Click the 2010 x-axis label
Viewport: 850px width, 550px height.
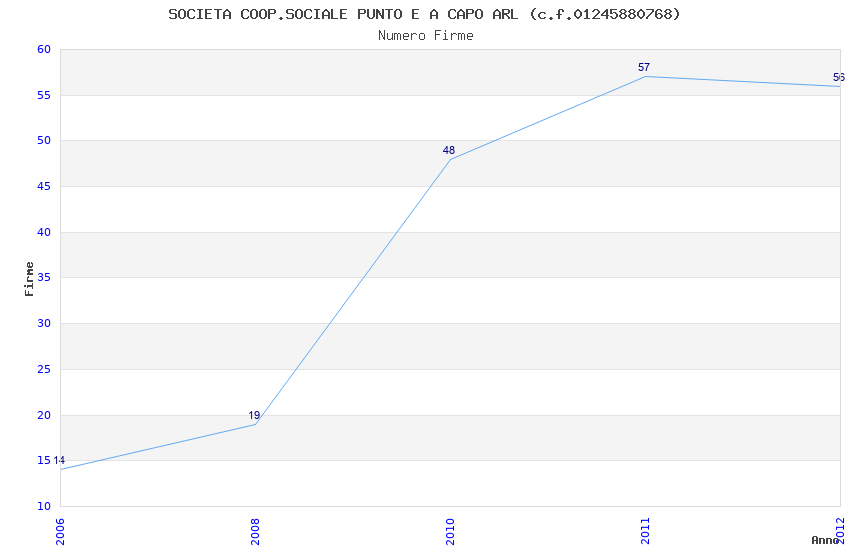[x=450, y=530]
